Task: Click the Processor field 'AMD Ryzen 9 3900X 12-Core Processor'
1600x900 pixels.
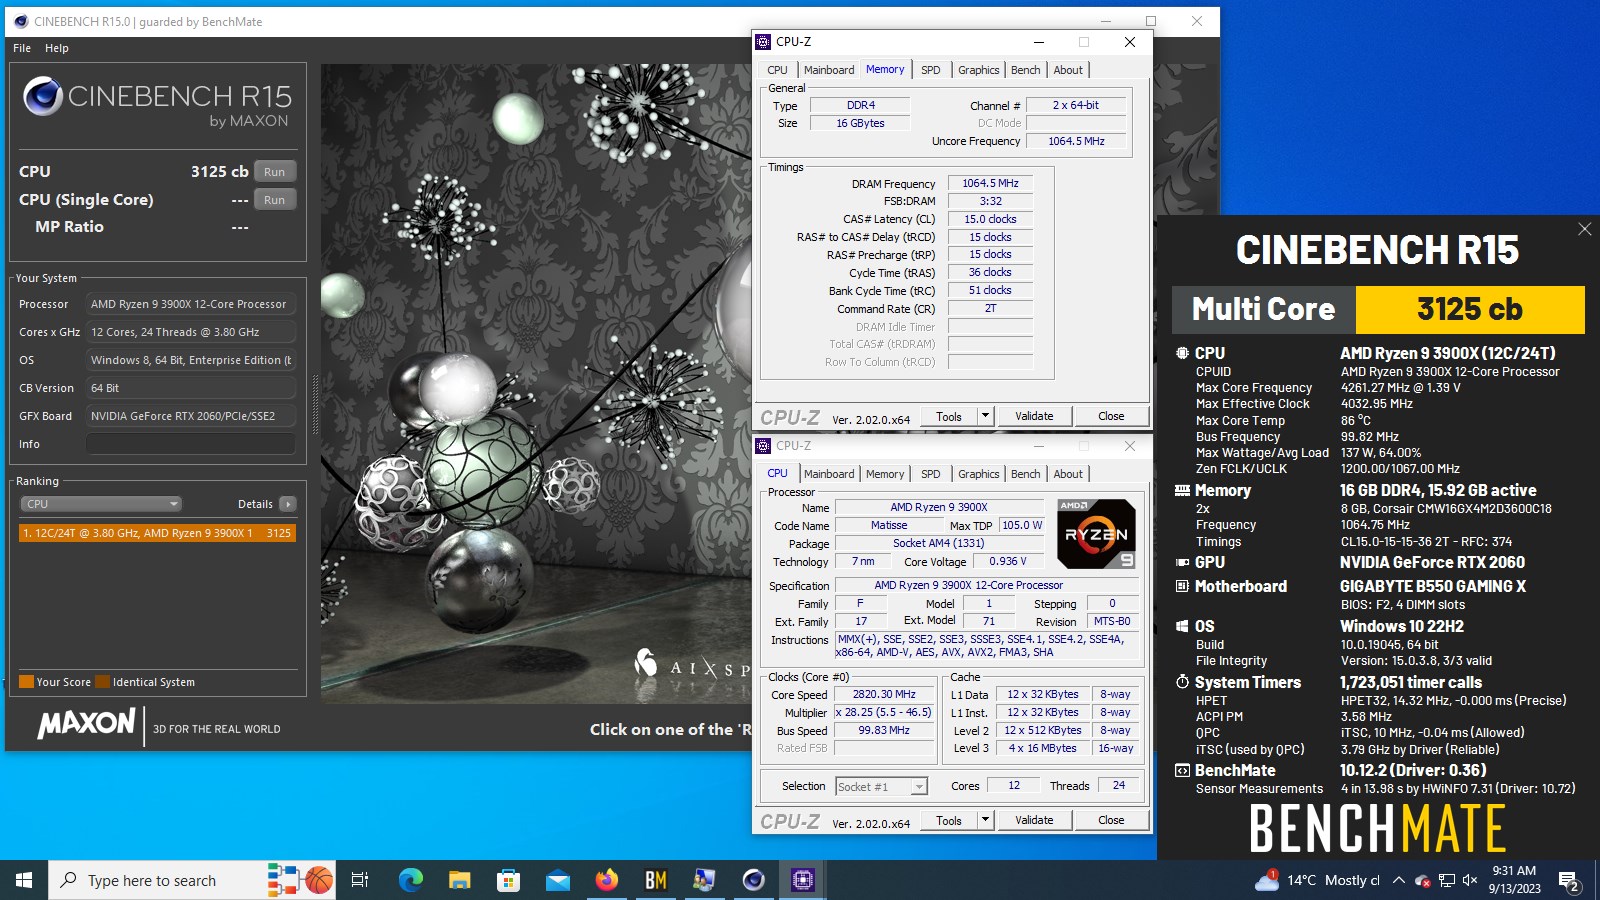Action: point(190,304)
